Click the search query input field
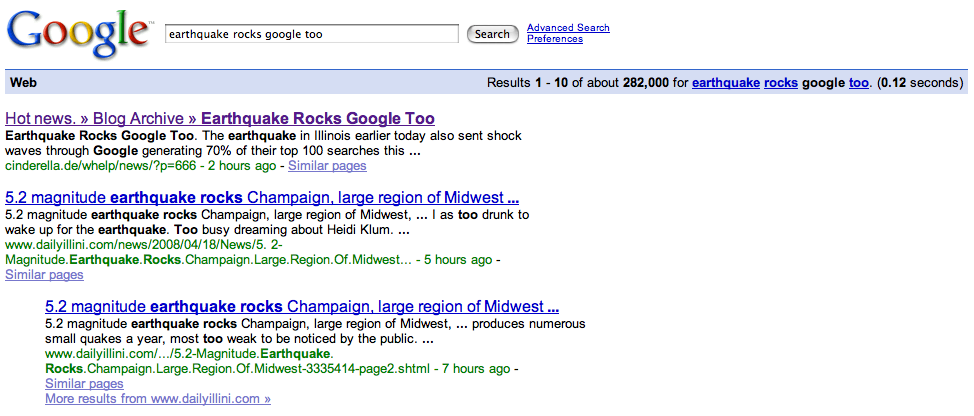This screenshot has height=416, width=974. click(x=311, y=34)
